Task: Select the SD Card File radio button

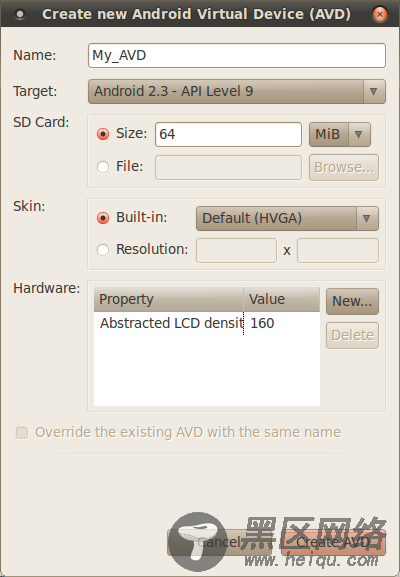Action: point(103,167)
